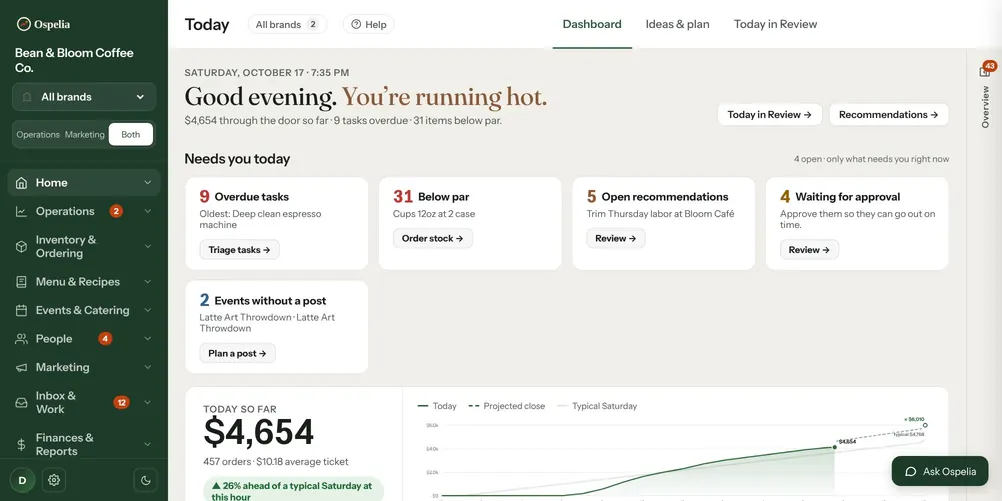The image size is (1002, 501).
Task: Click the Ospelia logo icon
Action: coord(24,24)
